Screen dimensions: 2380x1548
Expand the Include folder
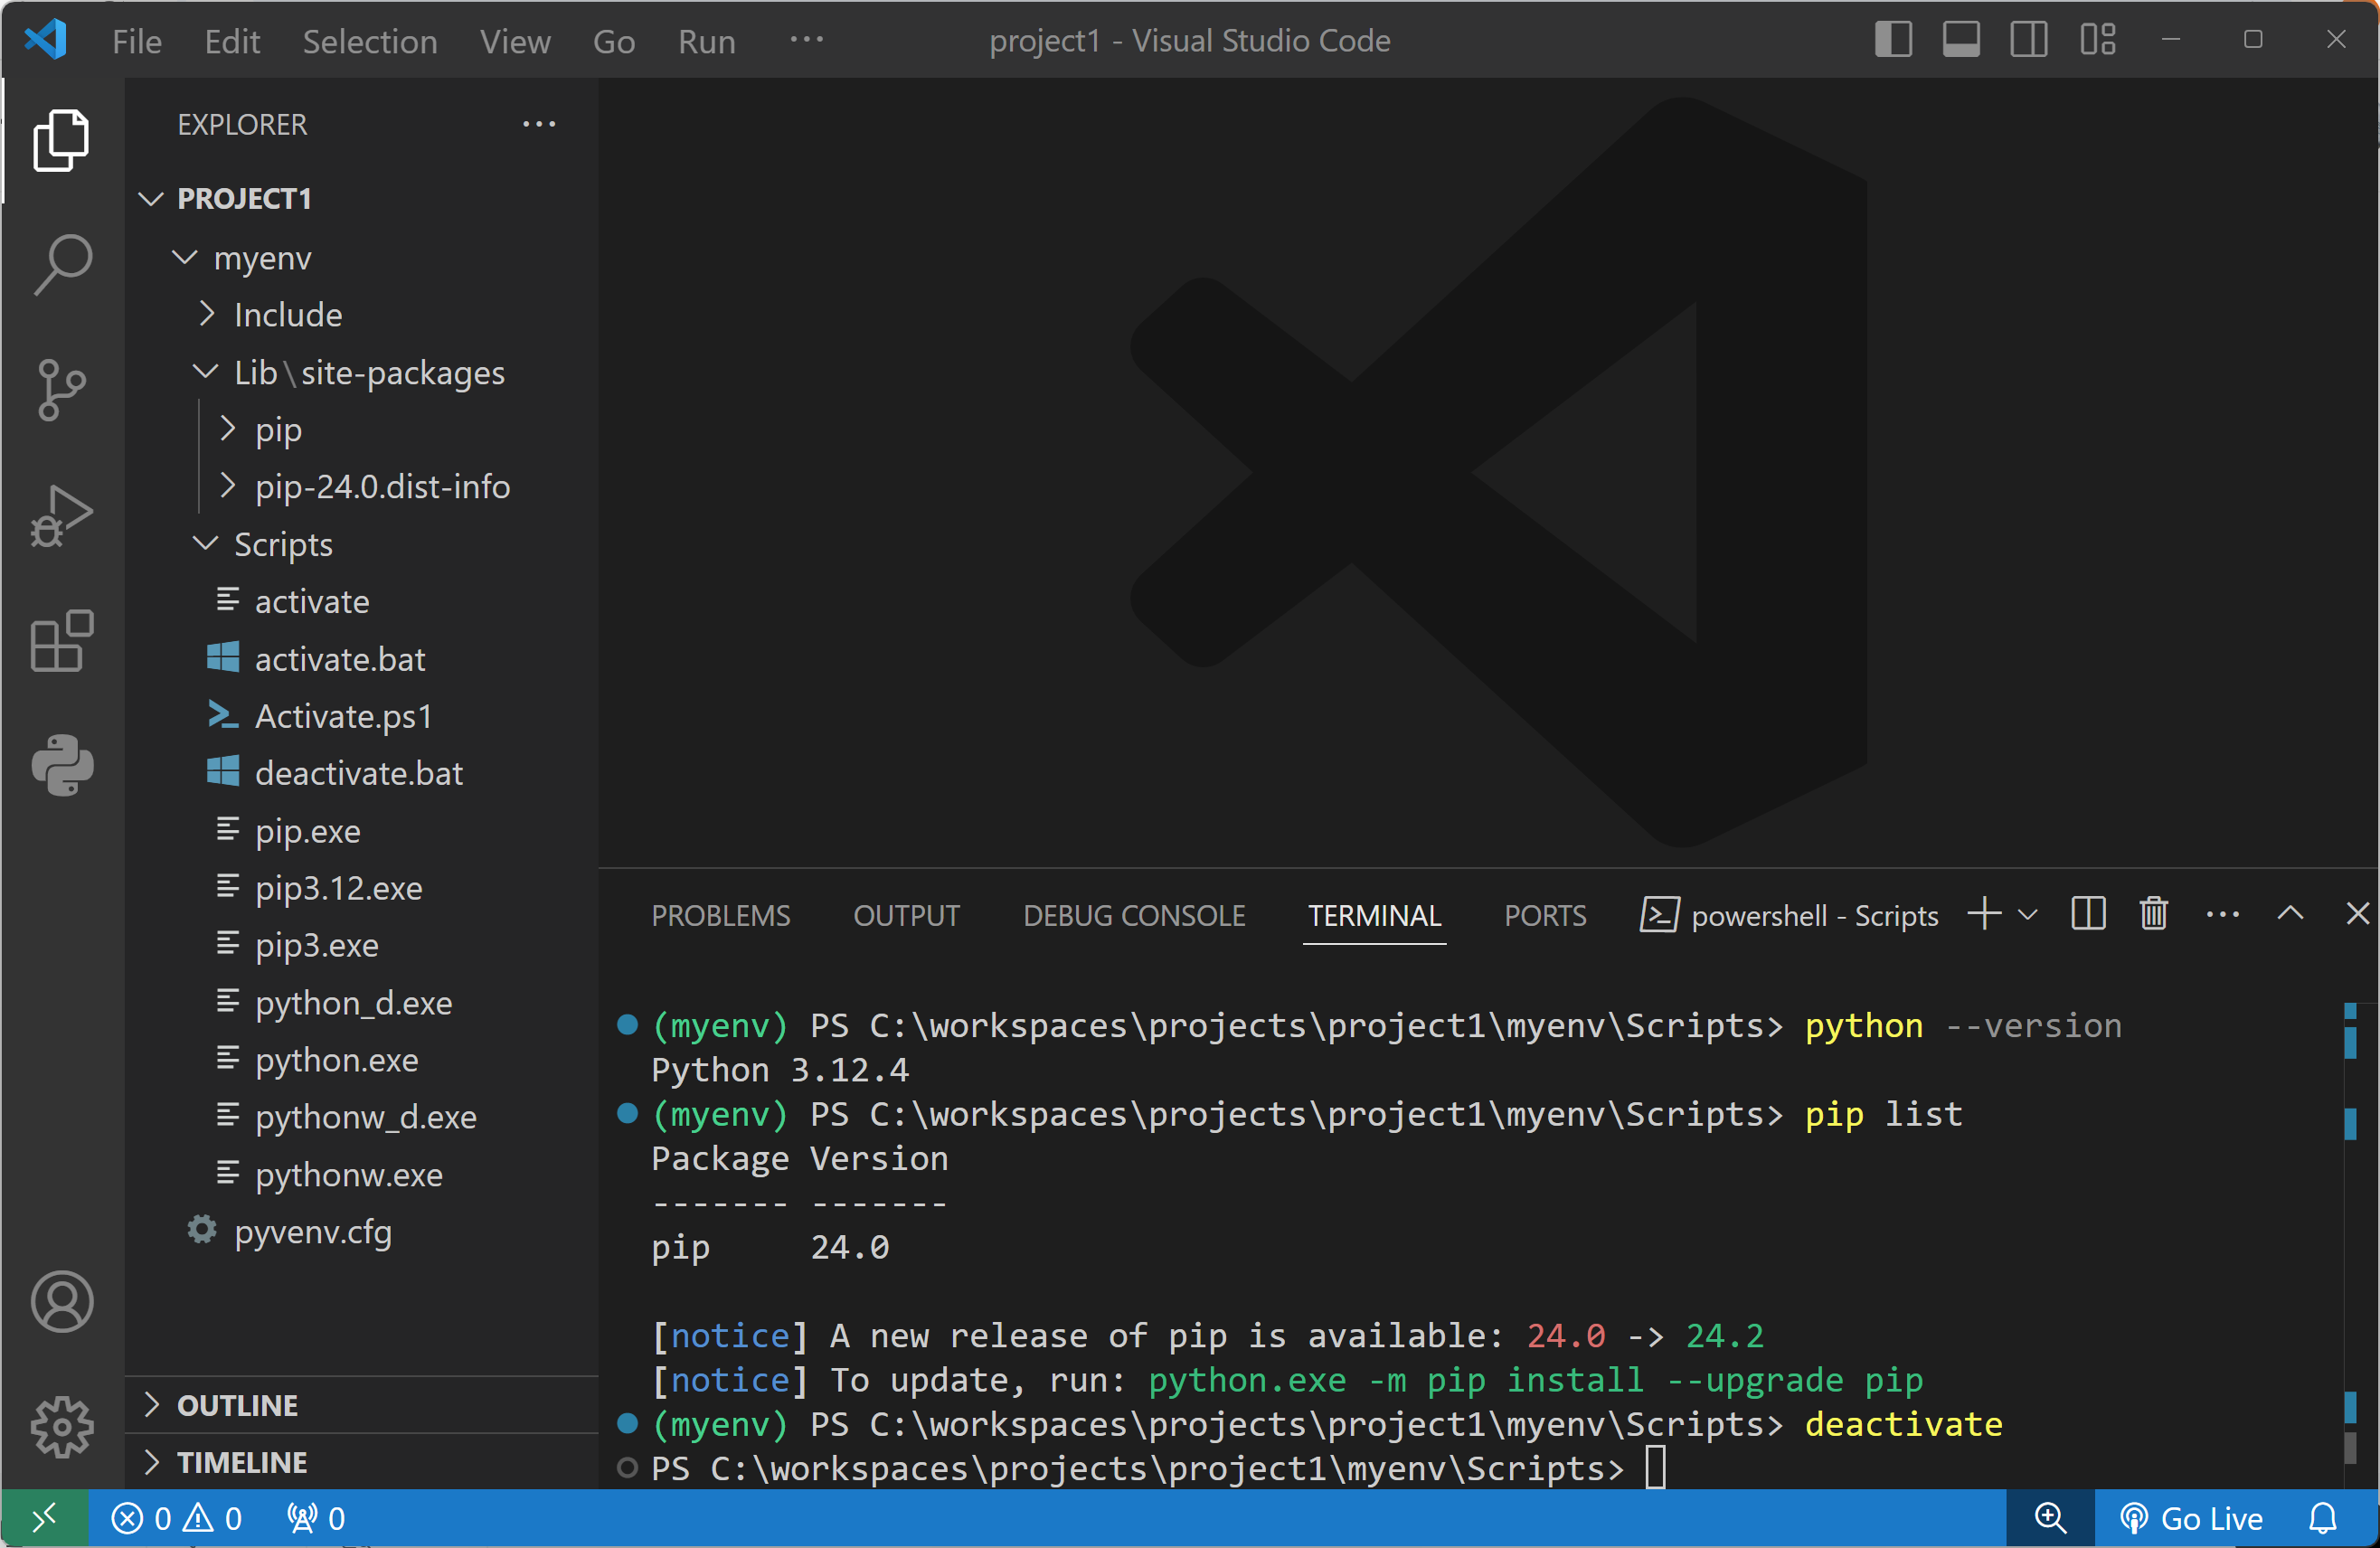[x=287, y=315]
